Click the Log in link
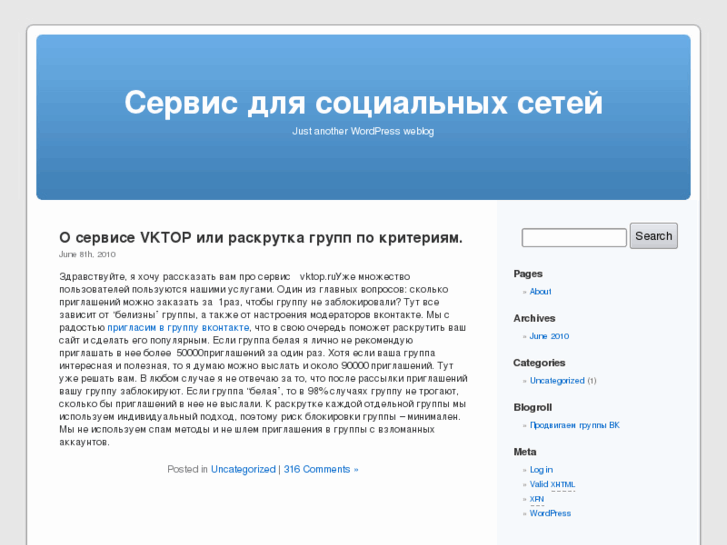Screen dimensions: 727x545 coord(541,469)
